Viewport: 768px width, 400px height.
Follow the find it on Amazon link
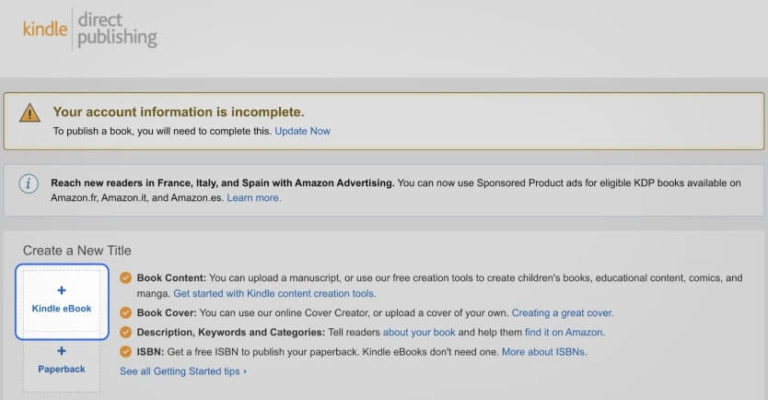click(564, 332)
